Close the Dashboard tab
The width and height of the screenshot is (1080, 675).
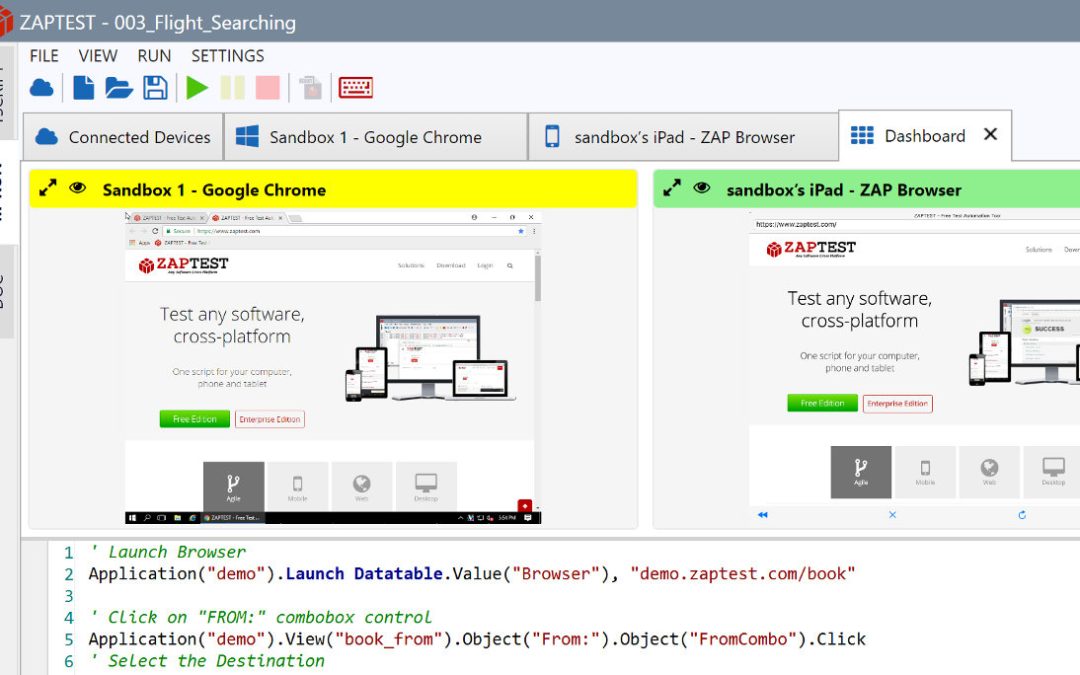(x=990, y=134)
